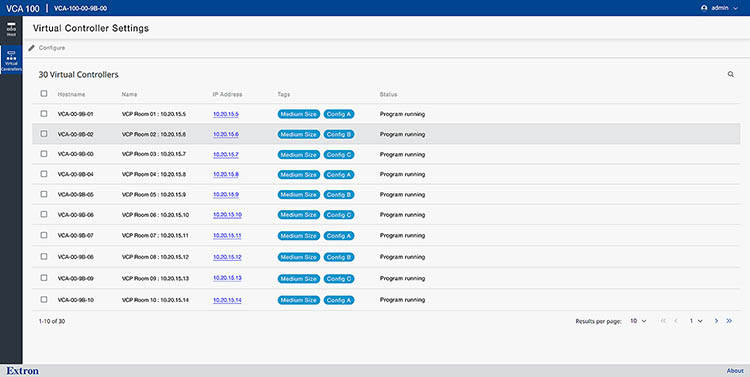Click the pencil Configure icon
The image size is (750, 377).
coord(32,48)
